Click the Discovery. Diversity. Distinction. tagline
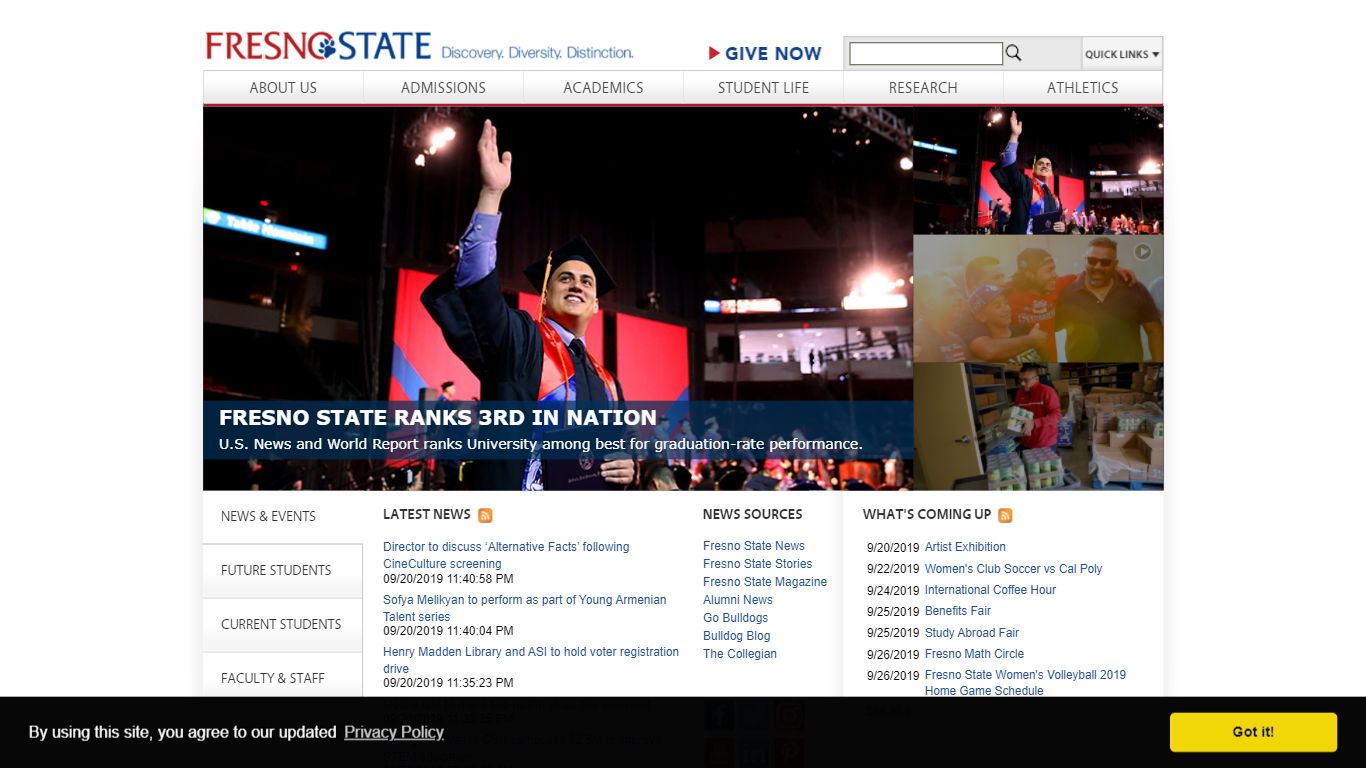 (x=537, y=53)
